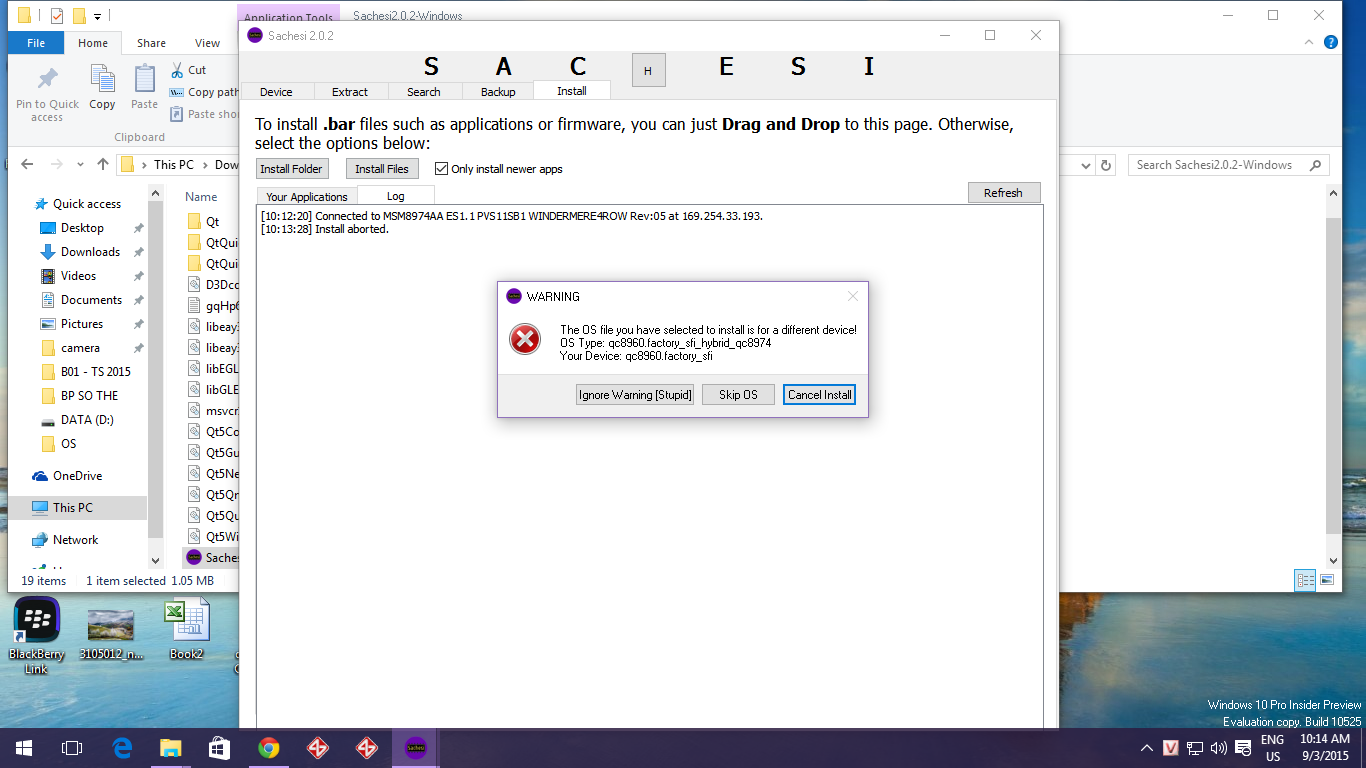Switch to the Extract tab
Viewport: 1366px width, 768px height.
coord(350,92)
